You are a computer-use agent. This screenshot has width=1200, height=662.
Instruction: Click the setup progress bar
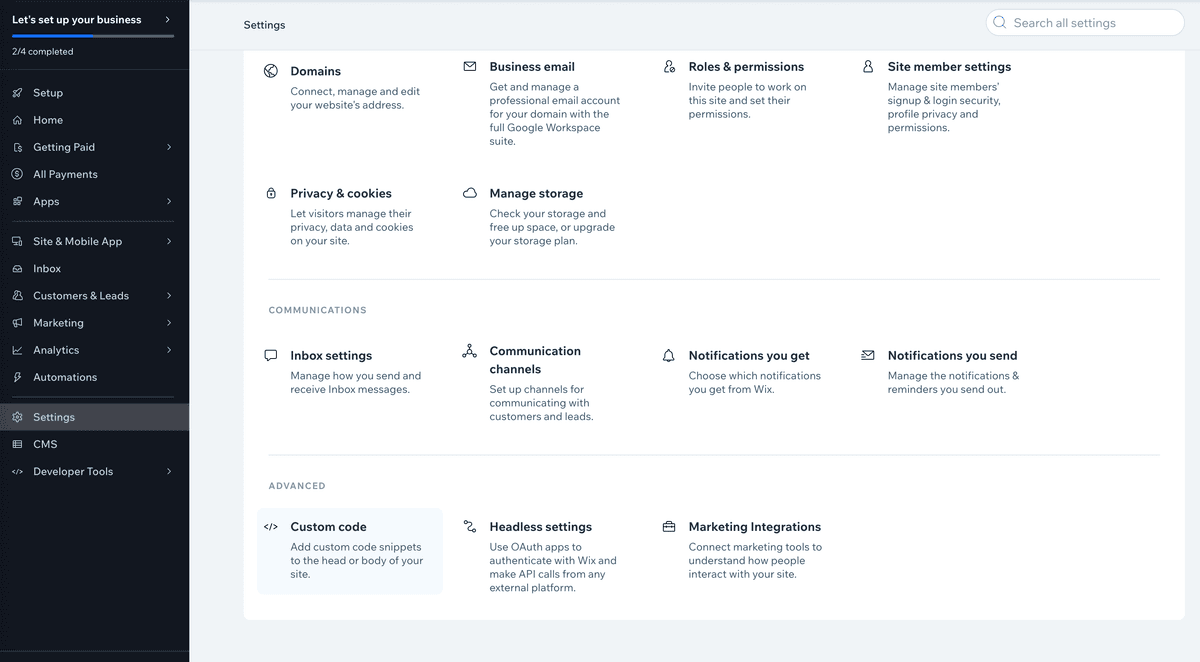[93, 36]
